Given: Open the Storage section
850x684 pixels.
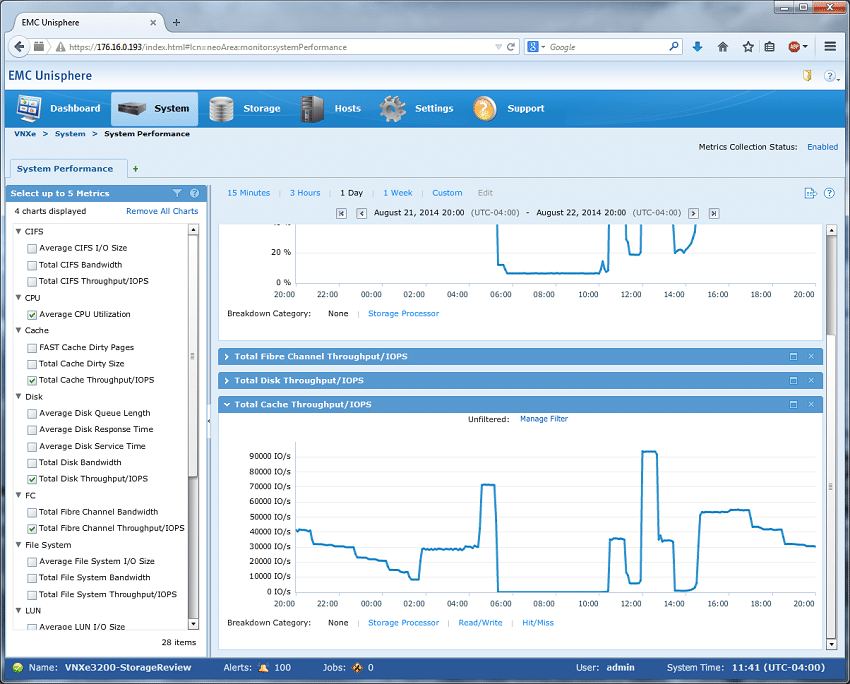Looking at the screenshot, I should 245,108.
